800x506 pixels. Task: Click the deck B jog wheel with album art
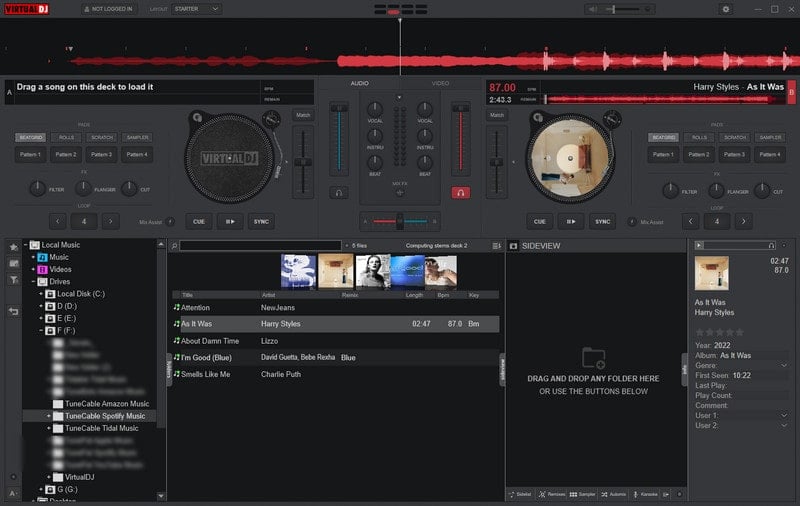570,158
